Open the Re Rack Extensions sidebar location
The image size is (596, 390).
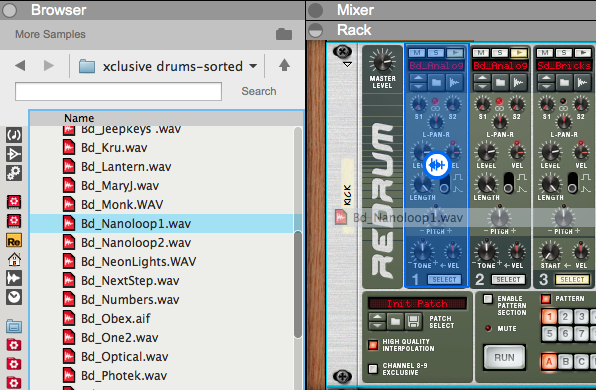(x=14, y=241)
